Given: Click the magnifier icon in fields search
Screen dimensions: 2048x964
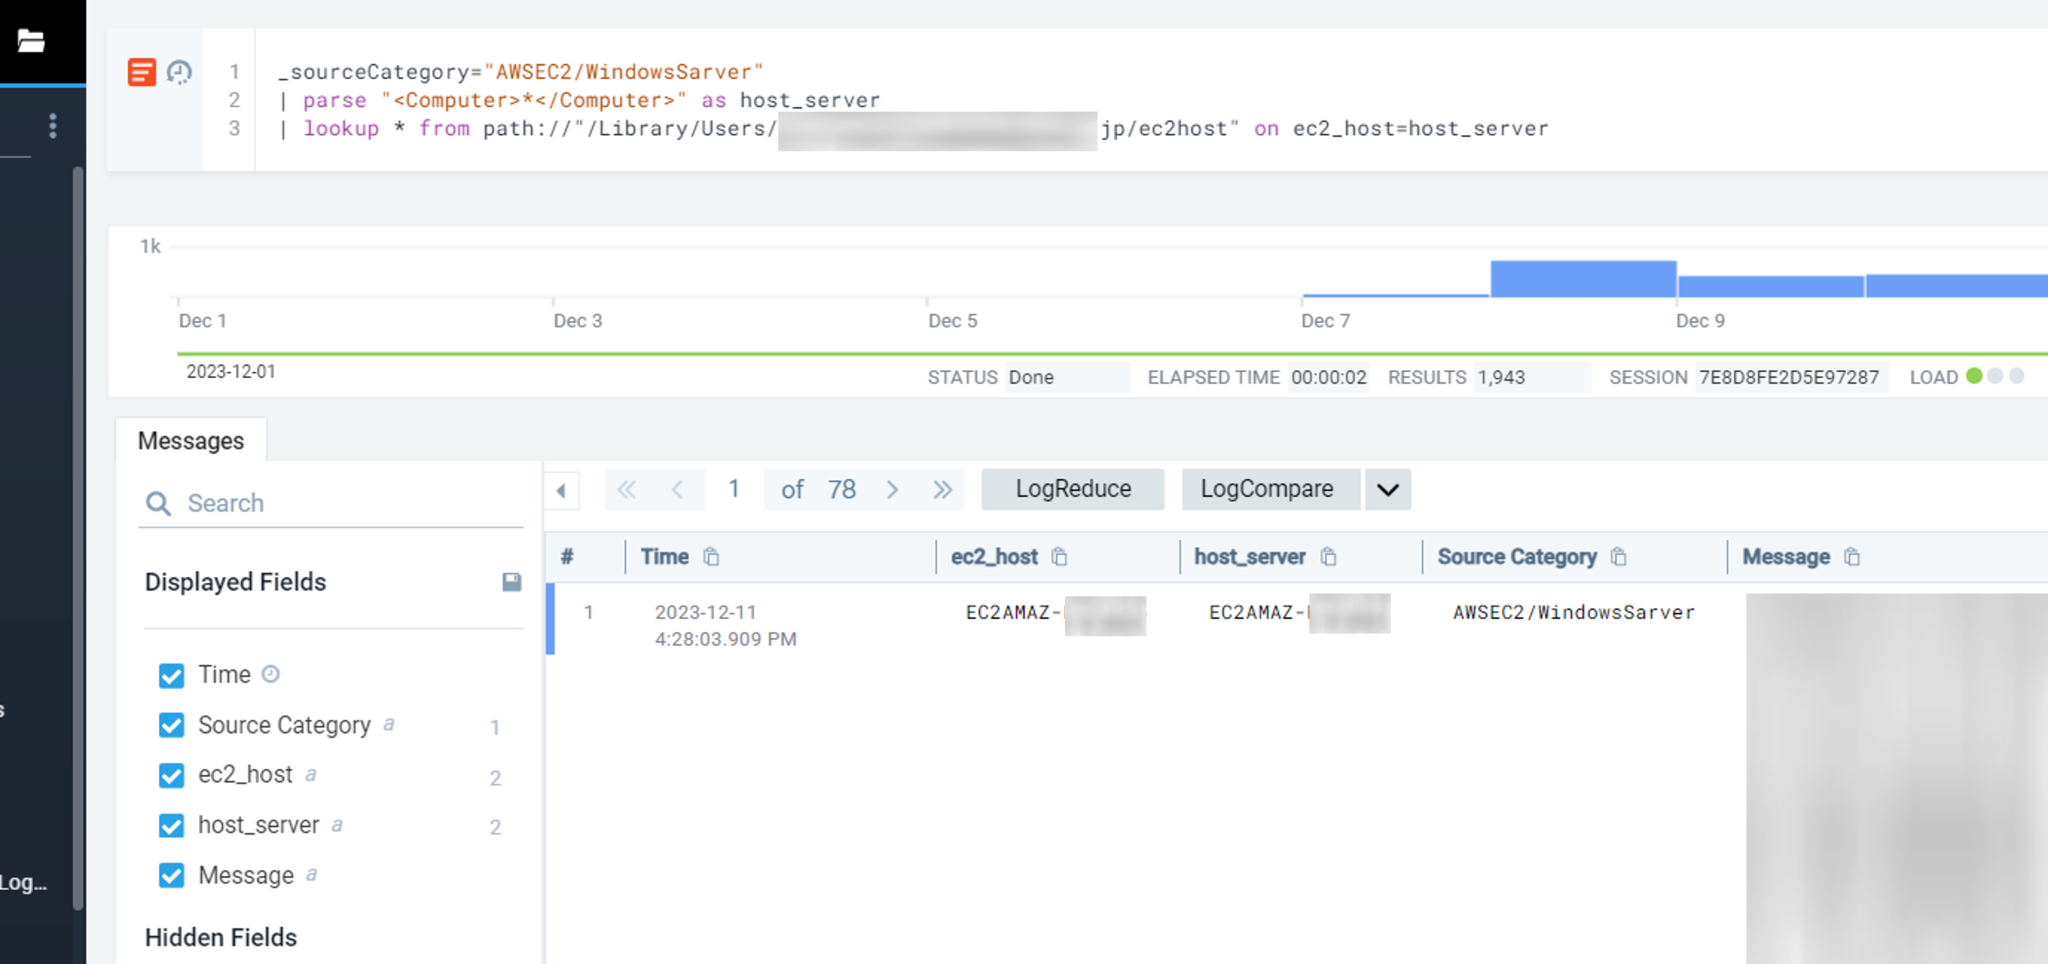Looking at the screenshot, I should point(158,503).
